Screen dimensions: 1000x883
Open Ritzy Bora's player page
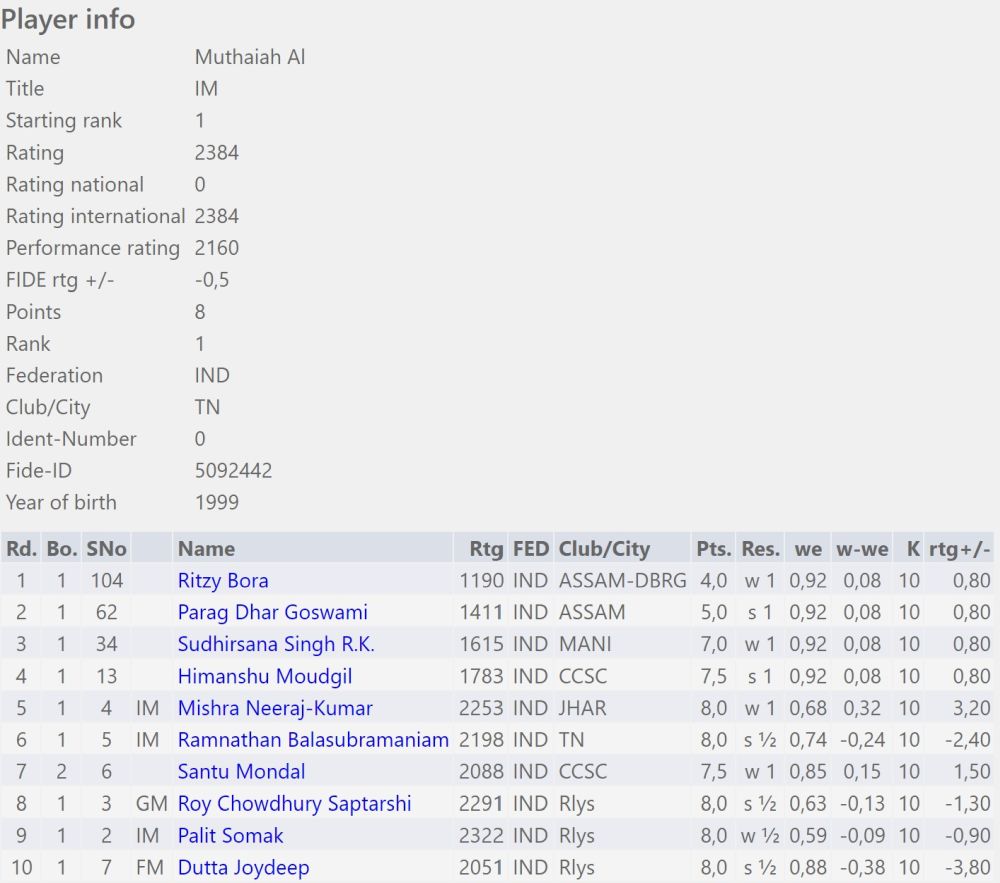tap(223, 580)
